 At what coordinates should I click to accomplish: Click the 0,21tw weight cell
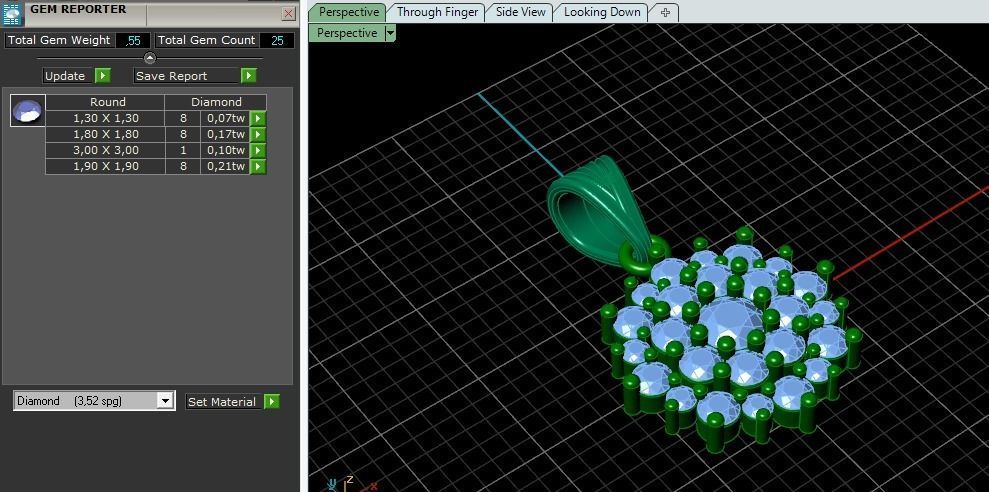pyautogui.click(x=226, y=167)
